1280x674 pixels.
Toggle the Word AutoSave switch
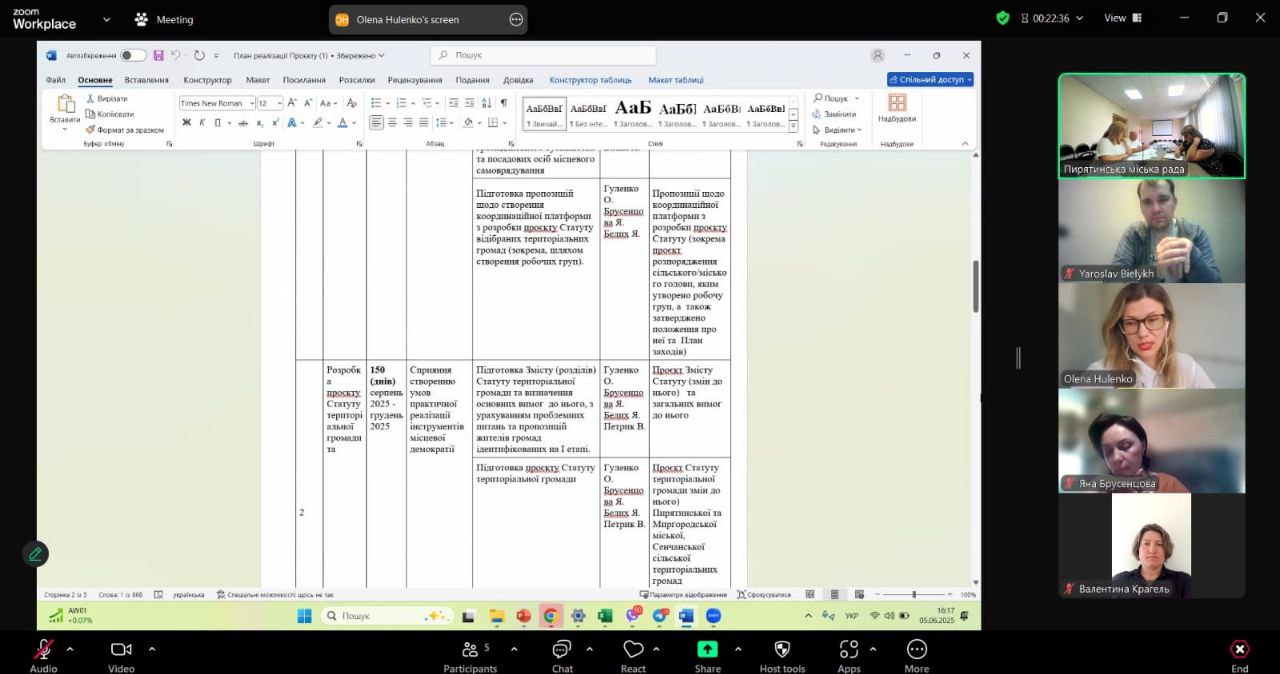coord(133,56)
